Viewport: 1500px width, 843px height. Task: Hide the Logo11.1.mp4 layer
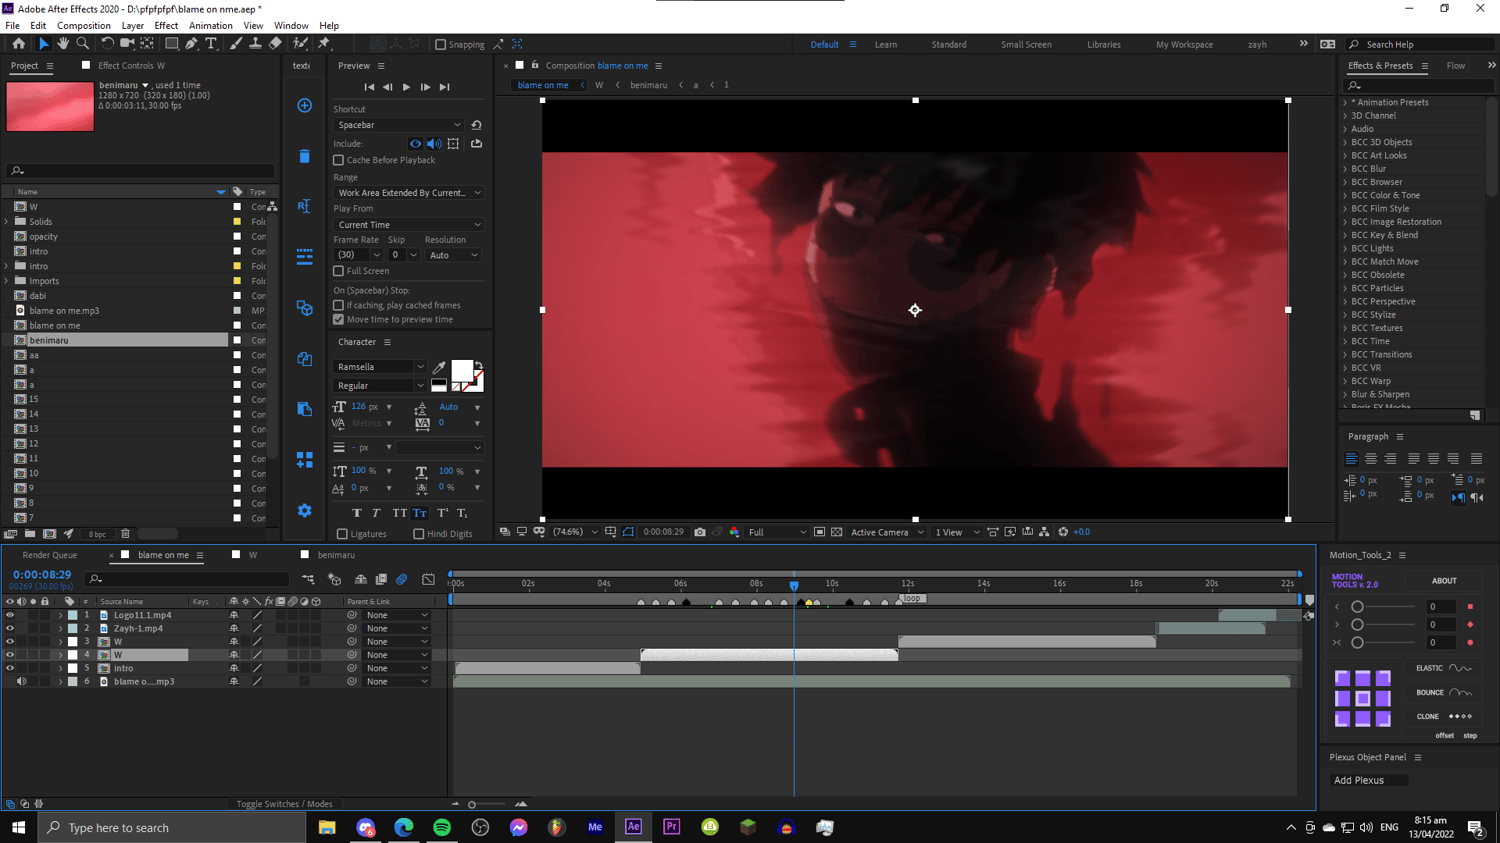coord(10,615)
